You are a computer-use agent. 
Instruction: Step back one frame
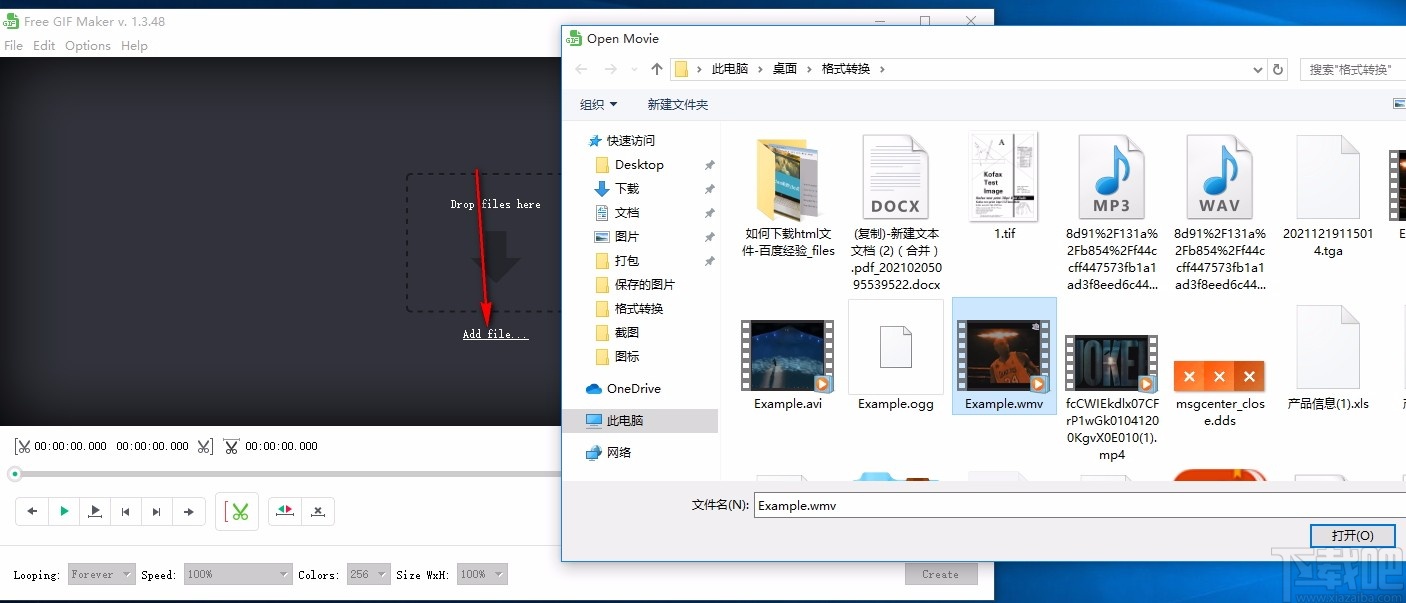click(31, 511)
